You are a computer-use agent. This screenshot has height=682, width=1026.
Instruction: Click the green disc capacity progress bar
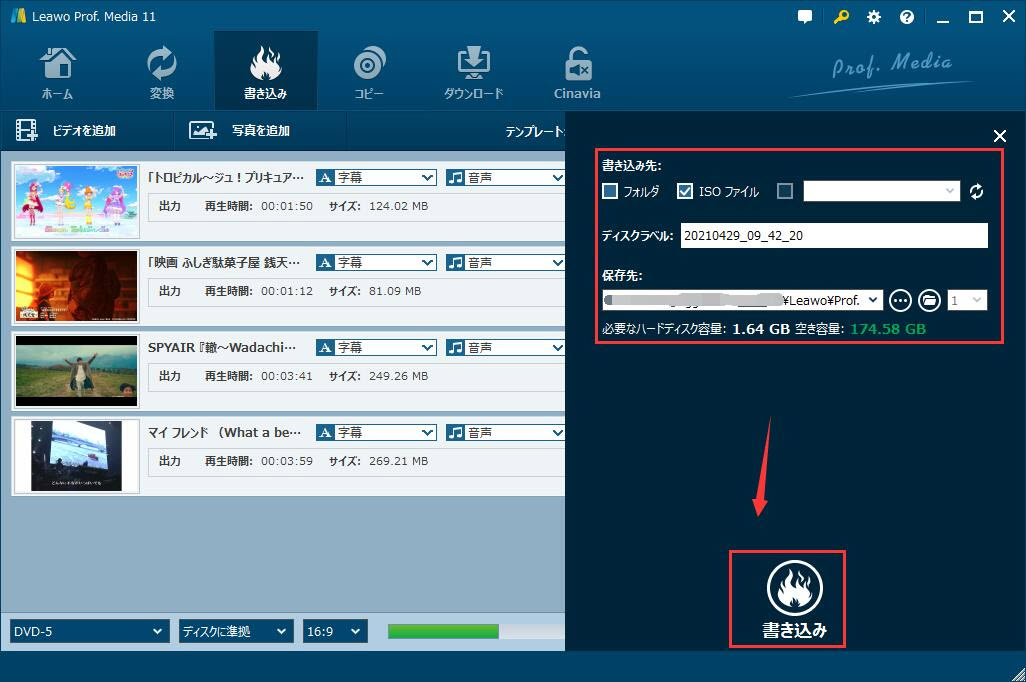(443, 631)
